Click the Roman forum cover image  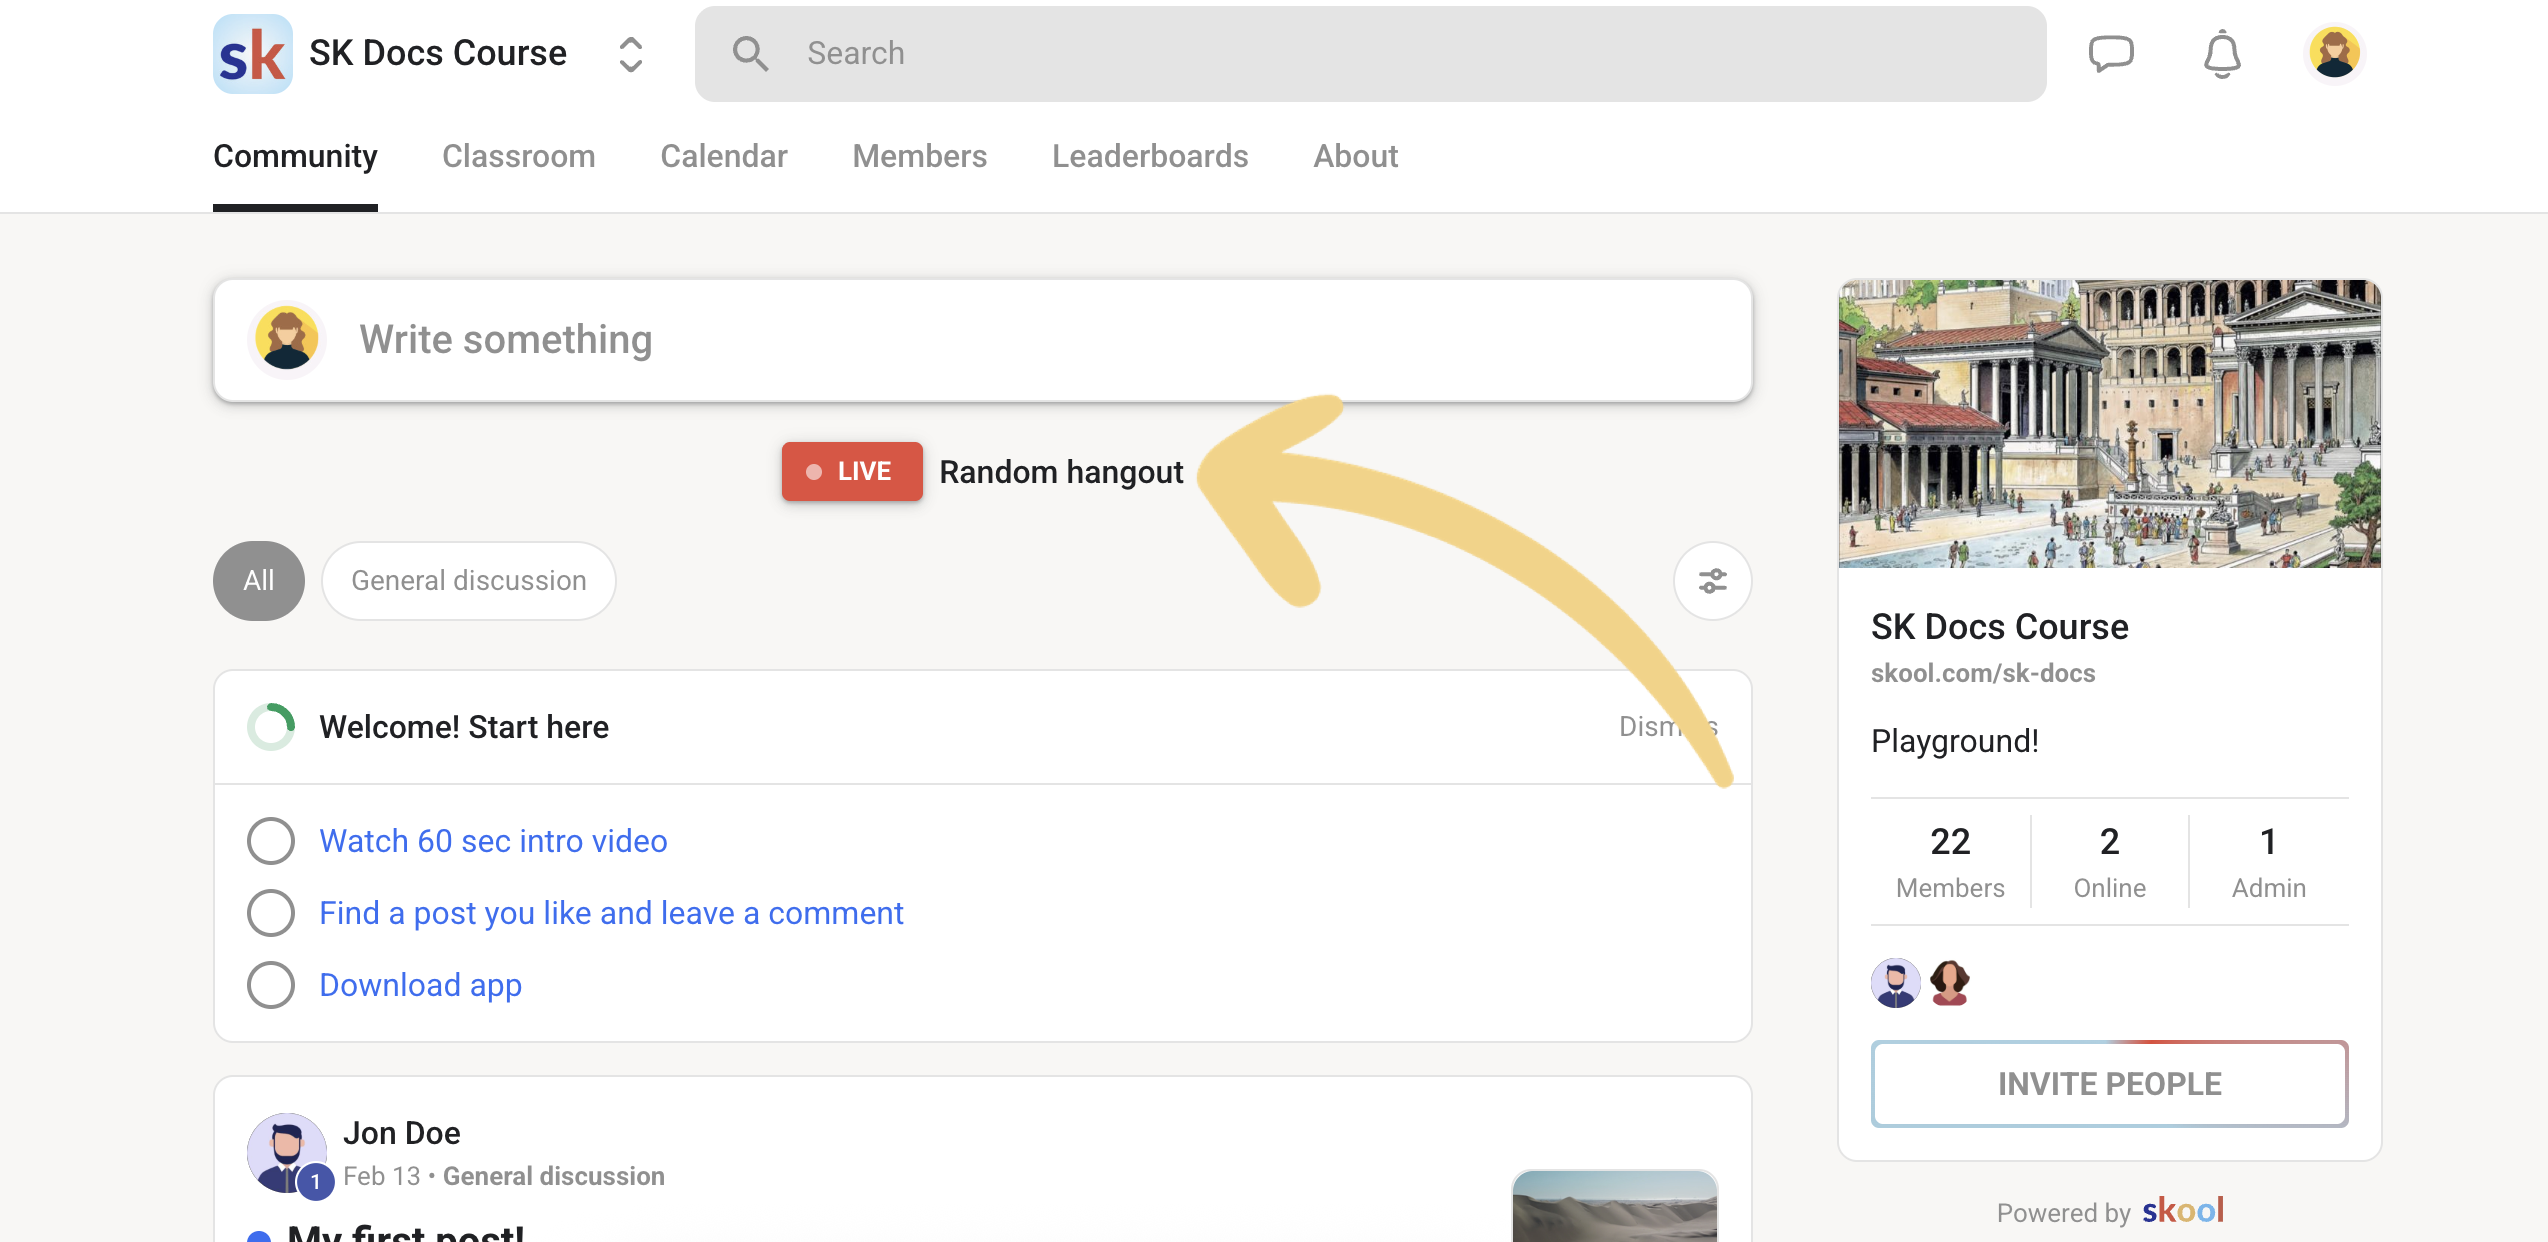pos(2109,424)
